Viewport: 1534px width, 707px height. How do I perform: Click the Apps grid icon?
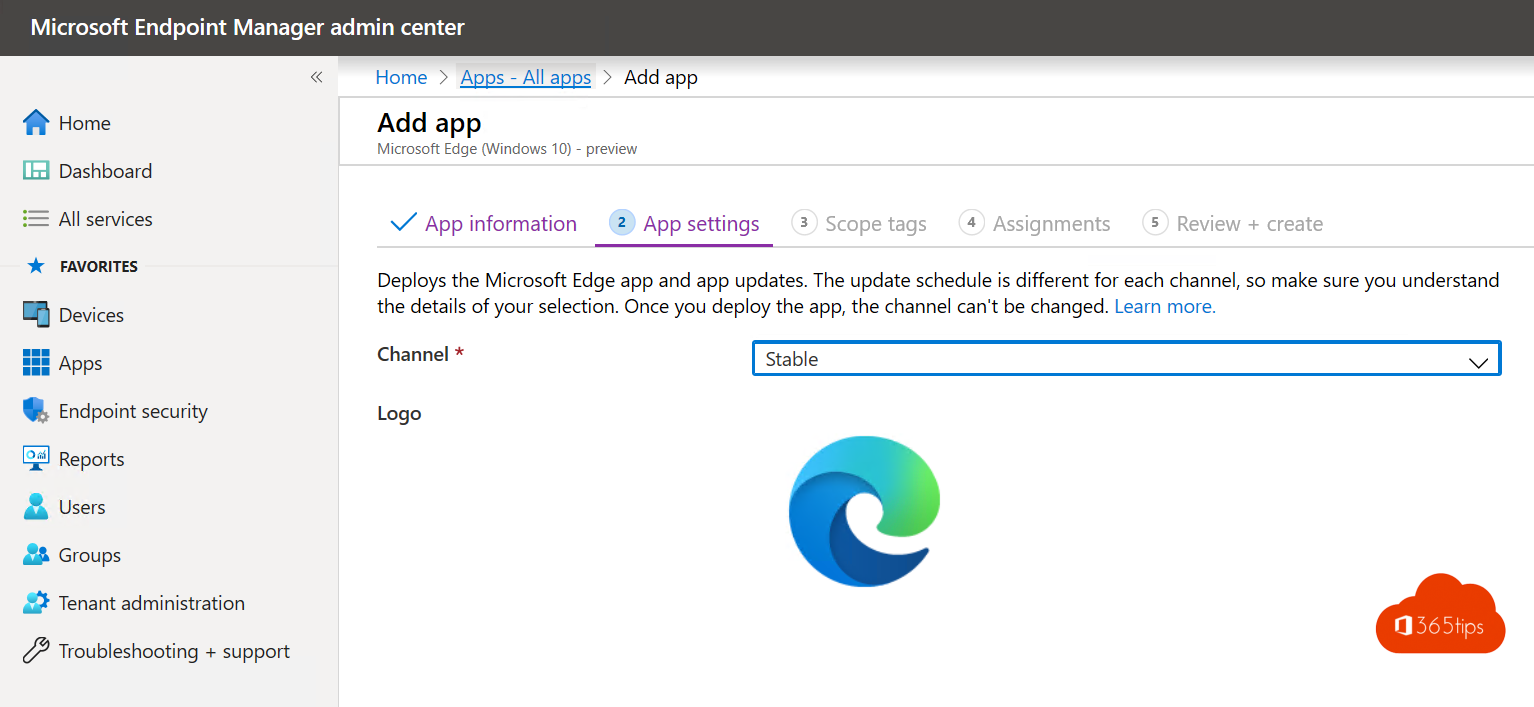coord(36,363)
